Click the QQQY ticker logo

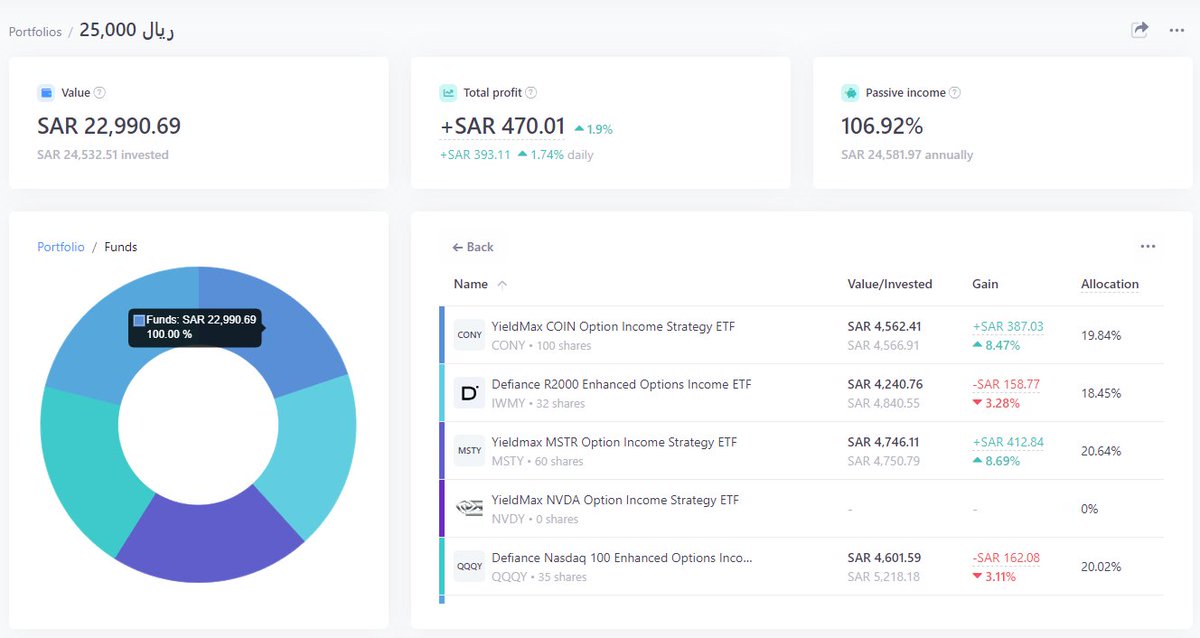coord(469,566)
